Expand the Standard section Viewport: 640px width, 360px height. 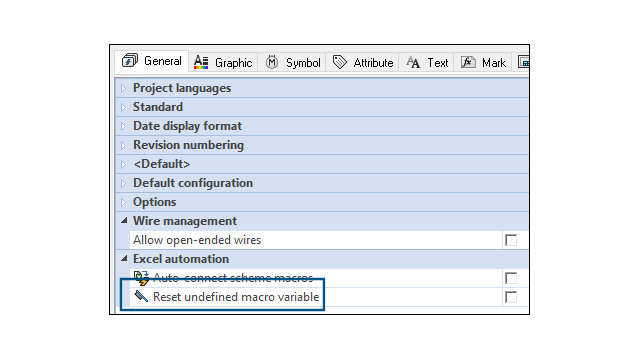pos(123,107)
